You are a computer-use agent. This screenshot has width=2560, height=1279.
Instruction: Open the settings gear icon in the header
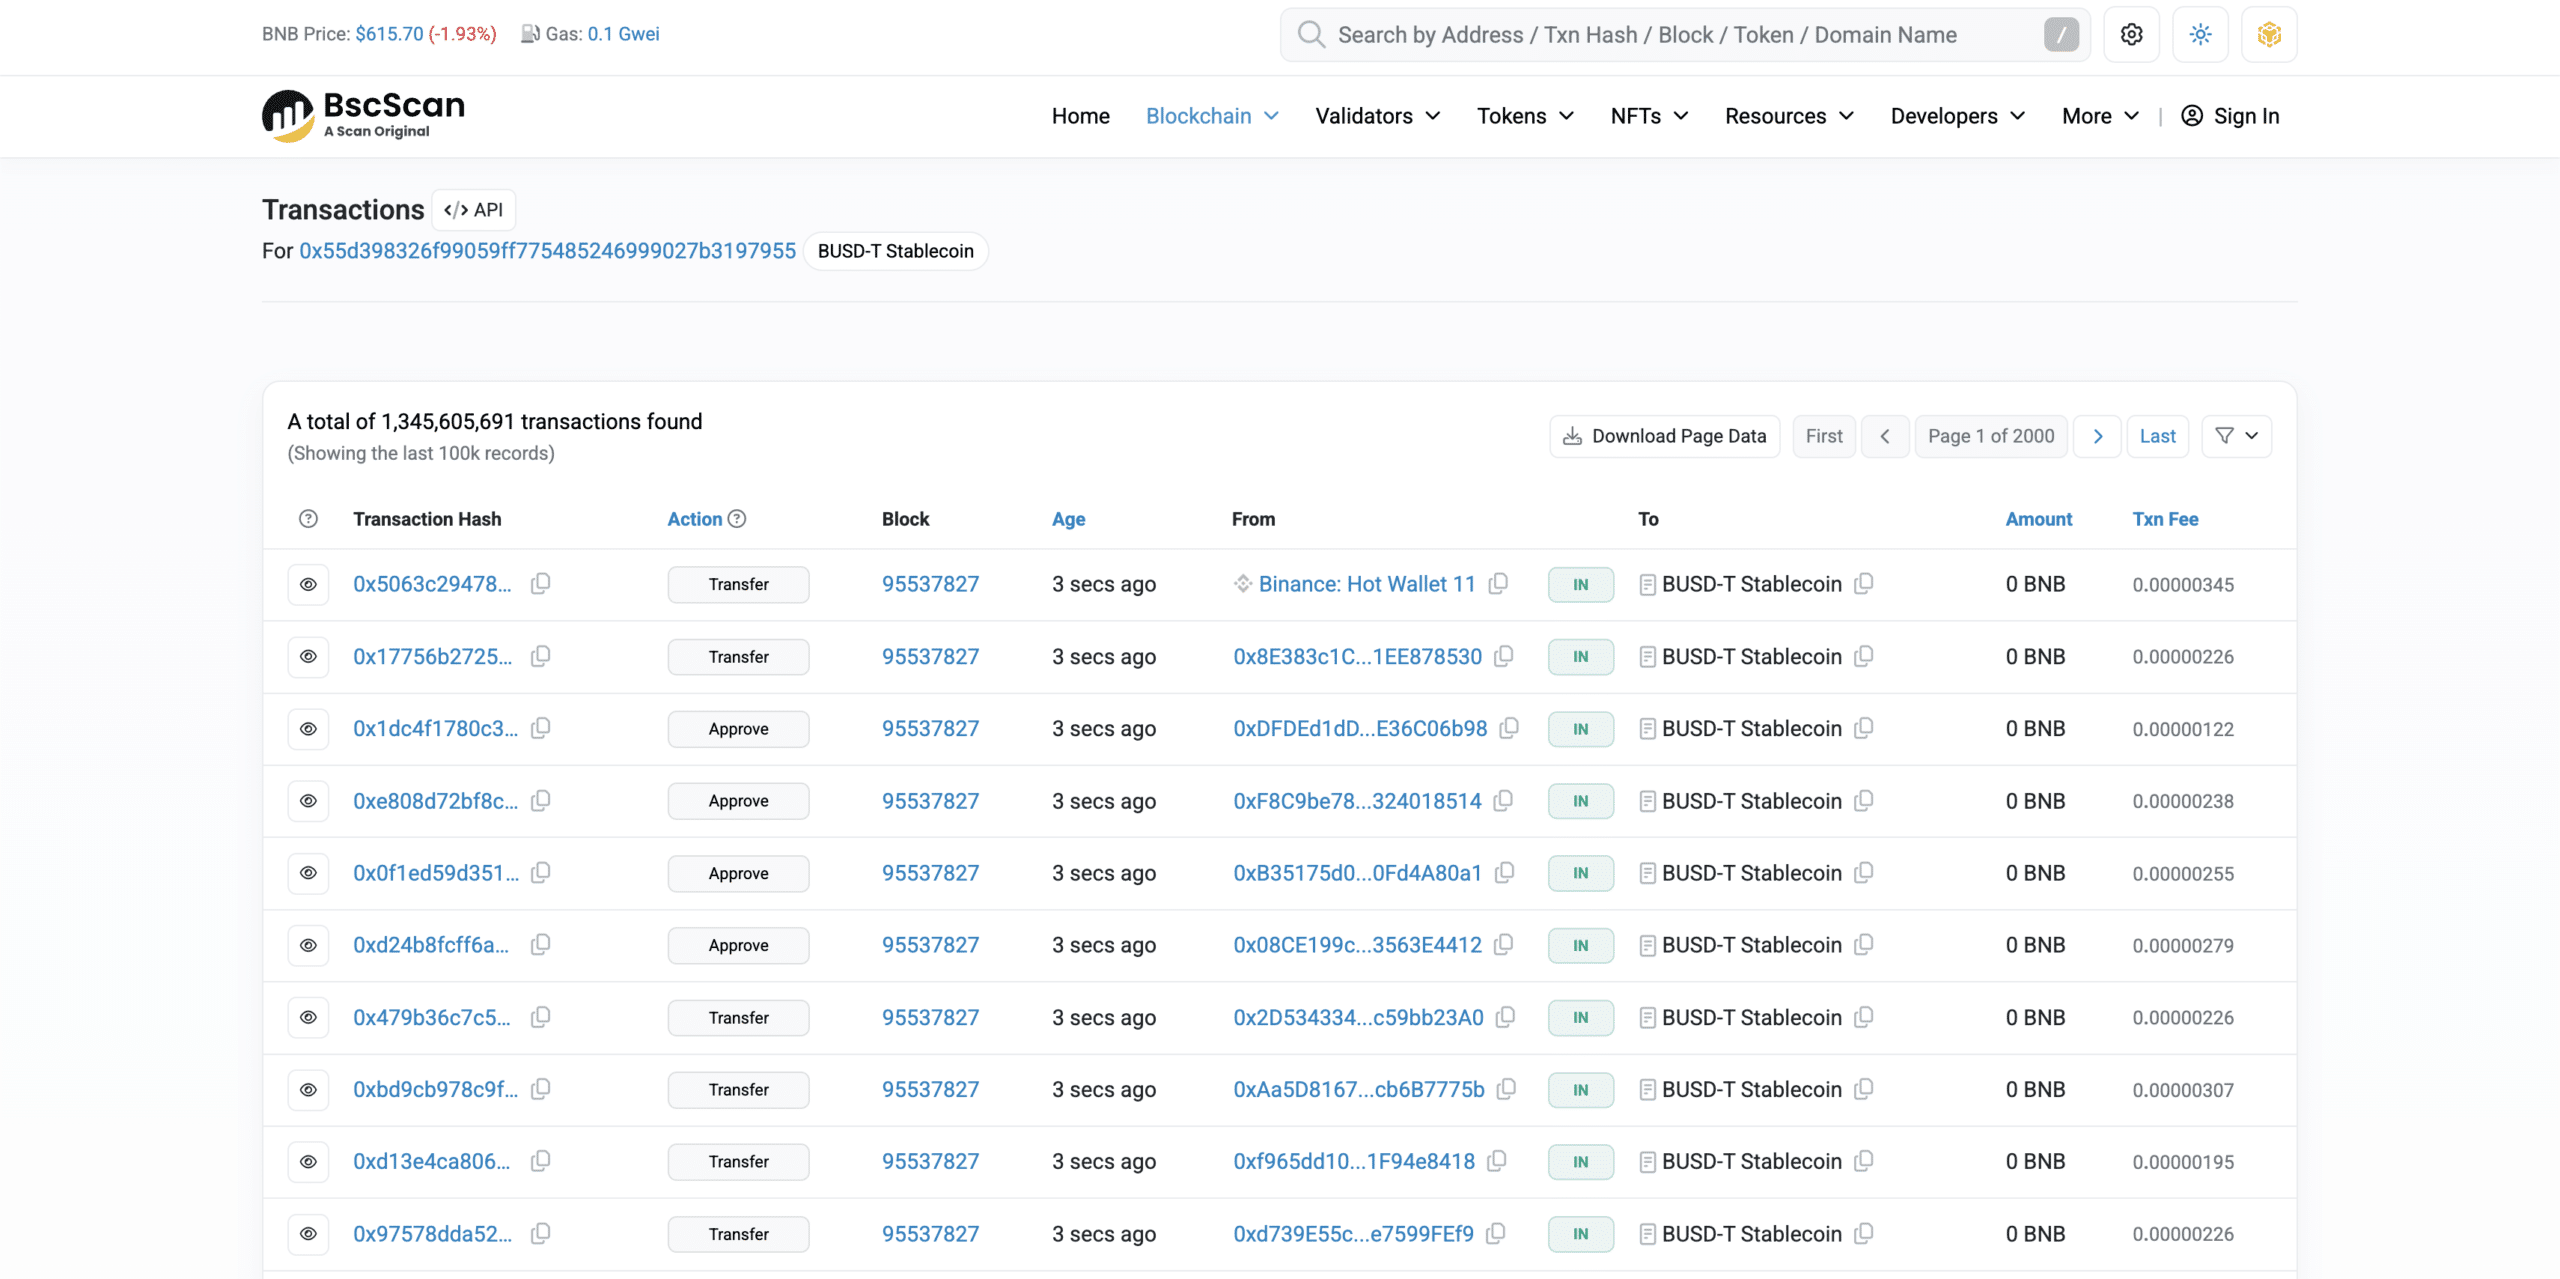pyautogui.click(x=2131, y=33)
